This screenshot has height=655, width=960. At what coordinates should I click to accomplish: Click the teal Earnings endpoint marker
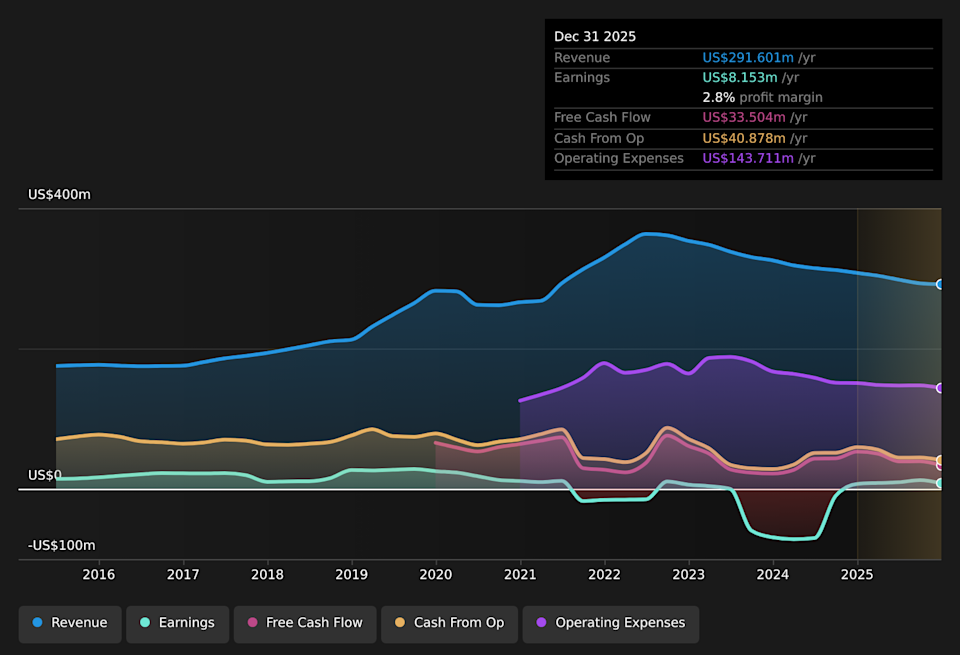tap(940, 483)
